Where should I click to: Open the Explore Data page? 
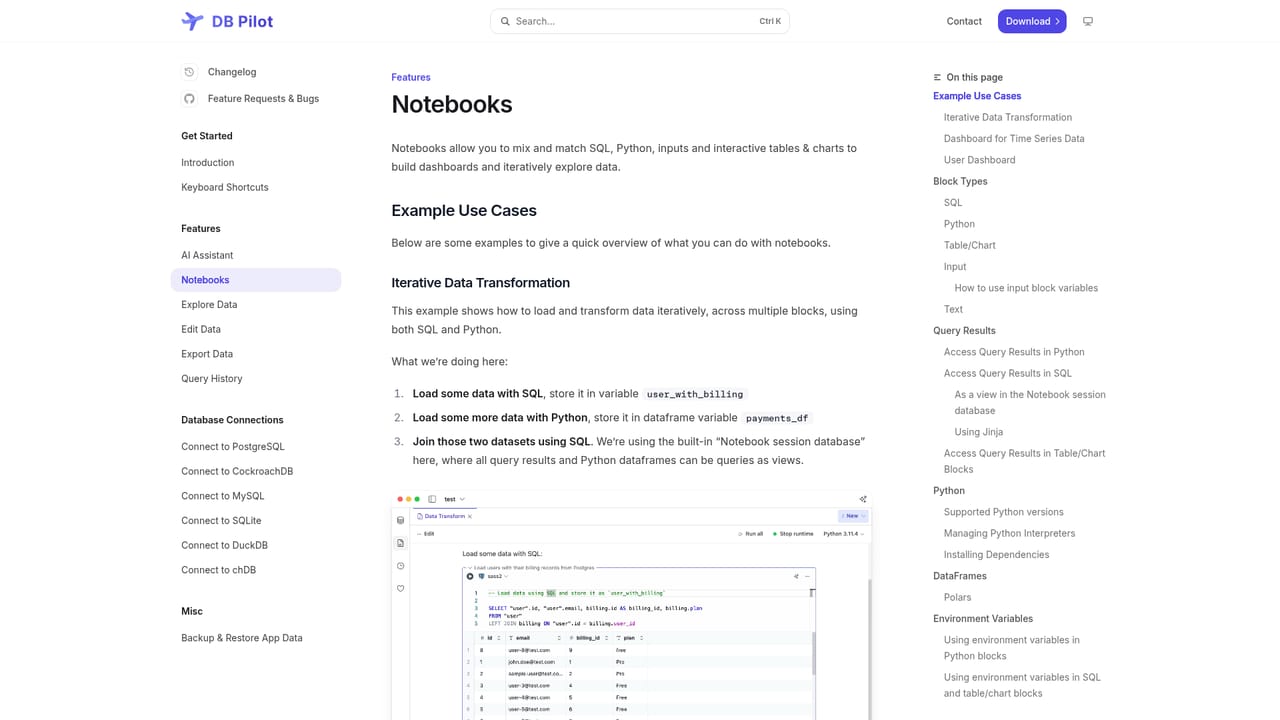pyautogui.click(x=209, y=305)
